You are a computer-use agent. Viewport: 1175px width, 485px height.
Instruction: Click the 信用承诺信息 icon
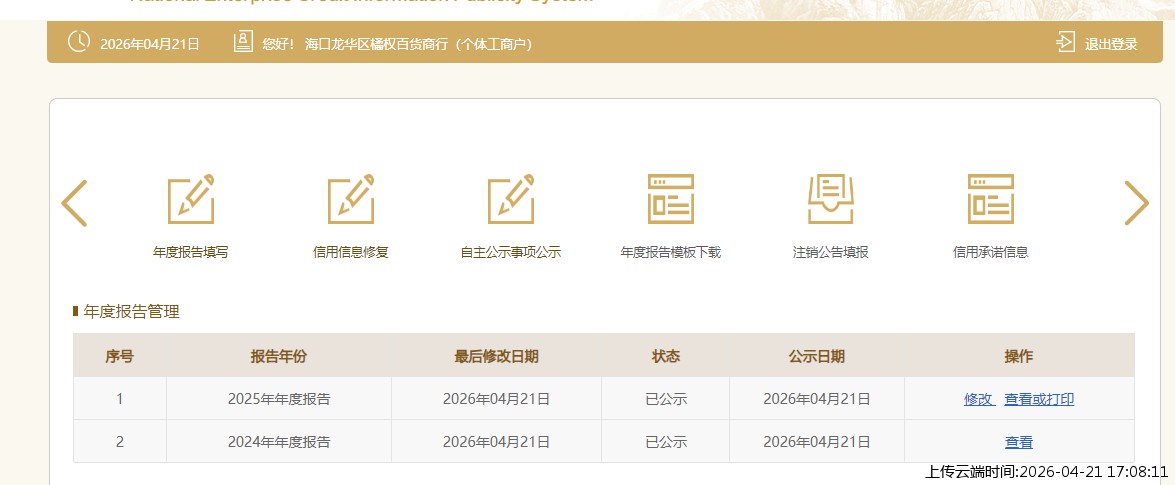(x=990, y=199)
